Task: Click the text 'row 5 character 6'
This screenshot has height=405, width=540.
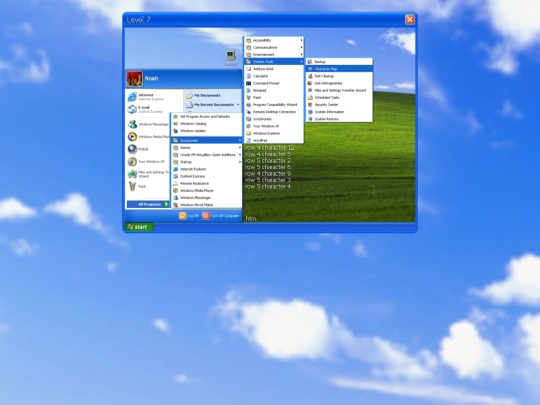Action: [268, 167]
